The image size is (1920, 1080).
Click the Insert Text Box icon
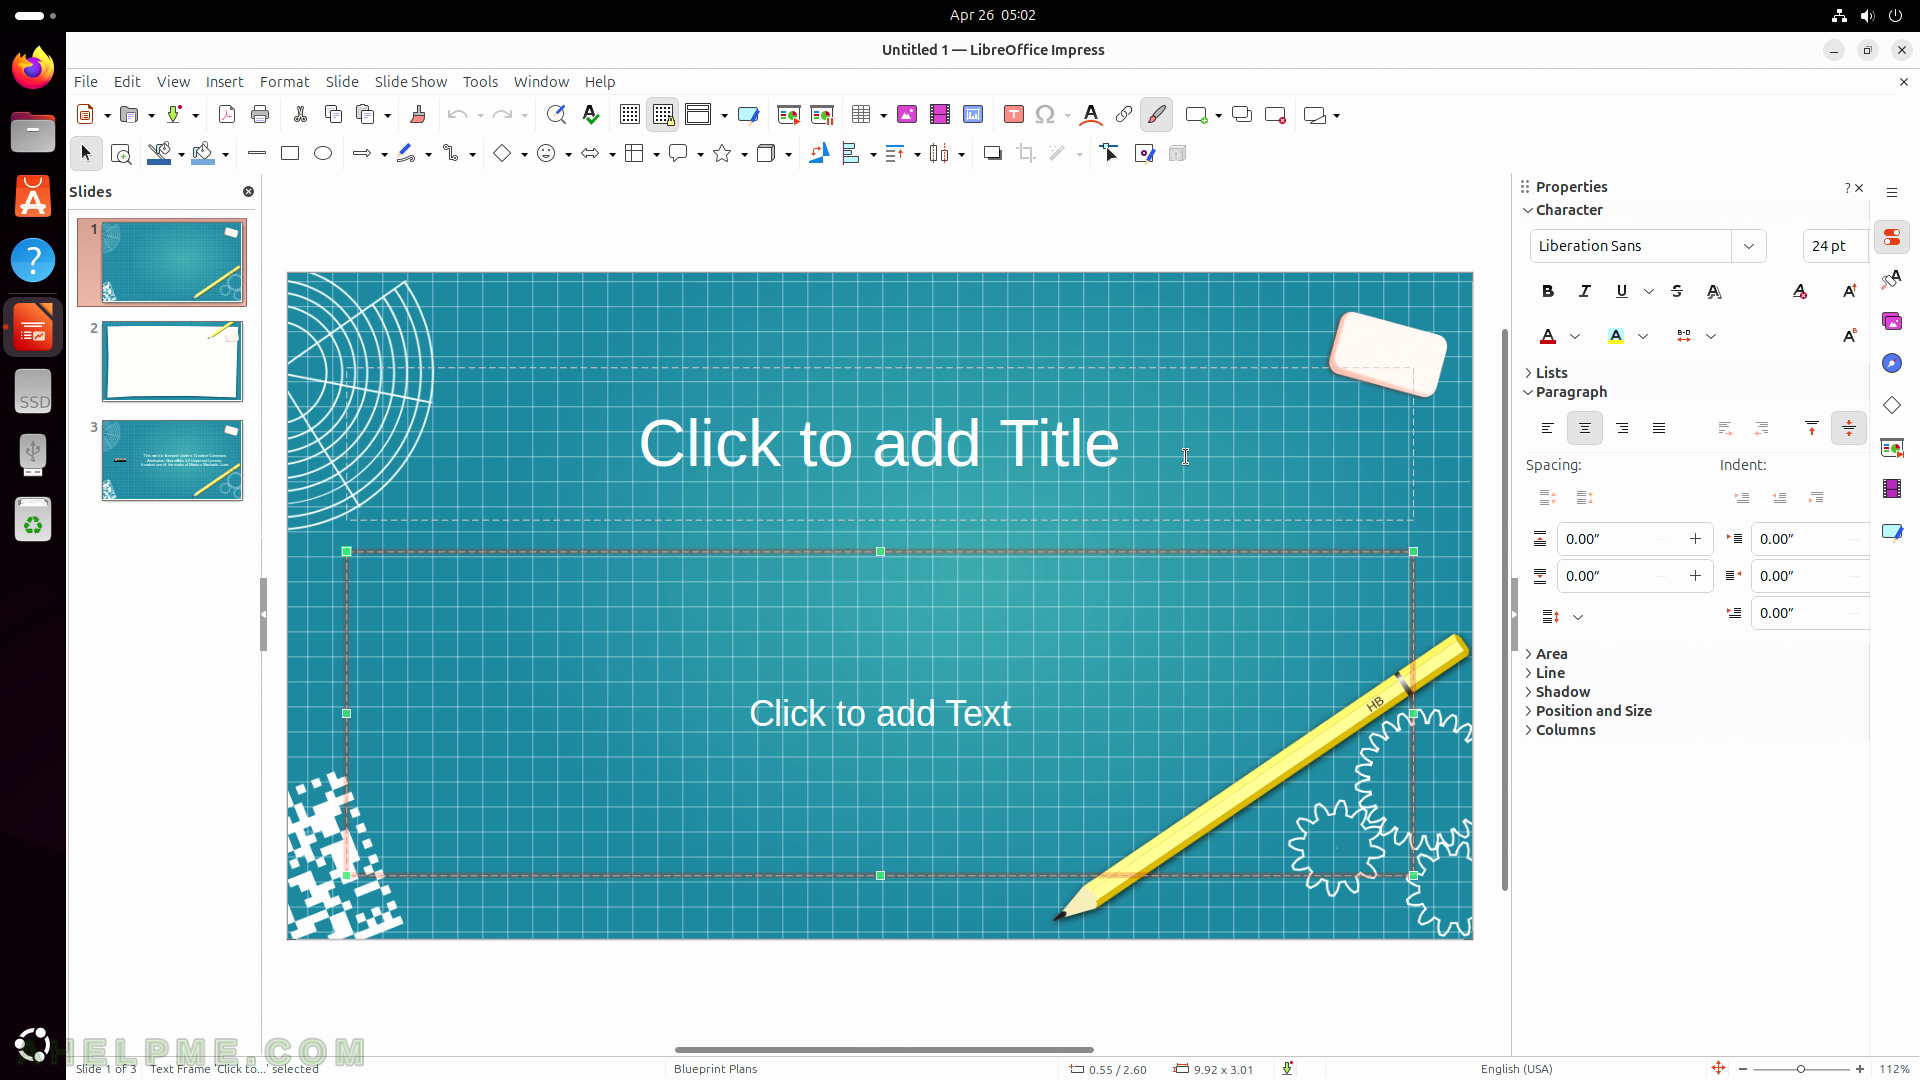click(1013, 115)
